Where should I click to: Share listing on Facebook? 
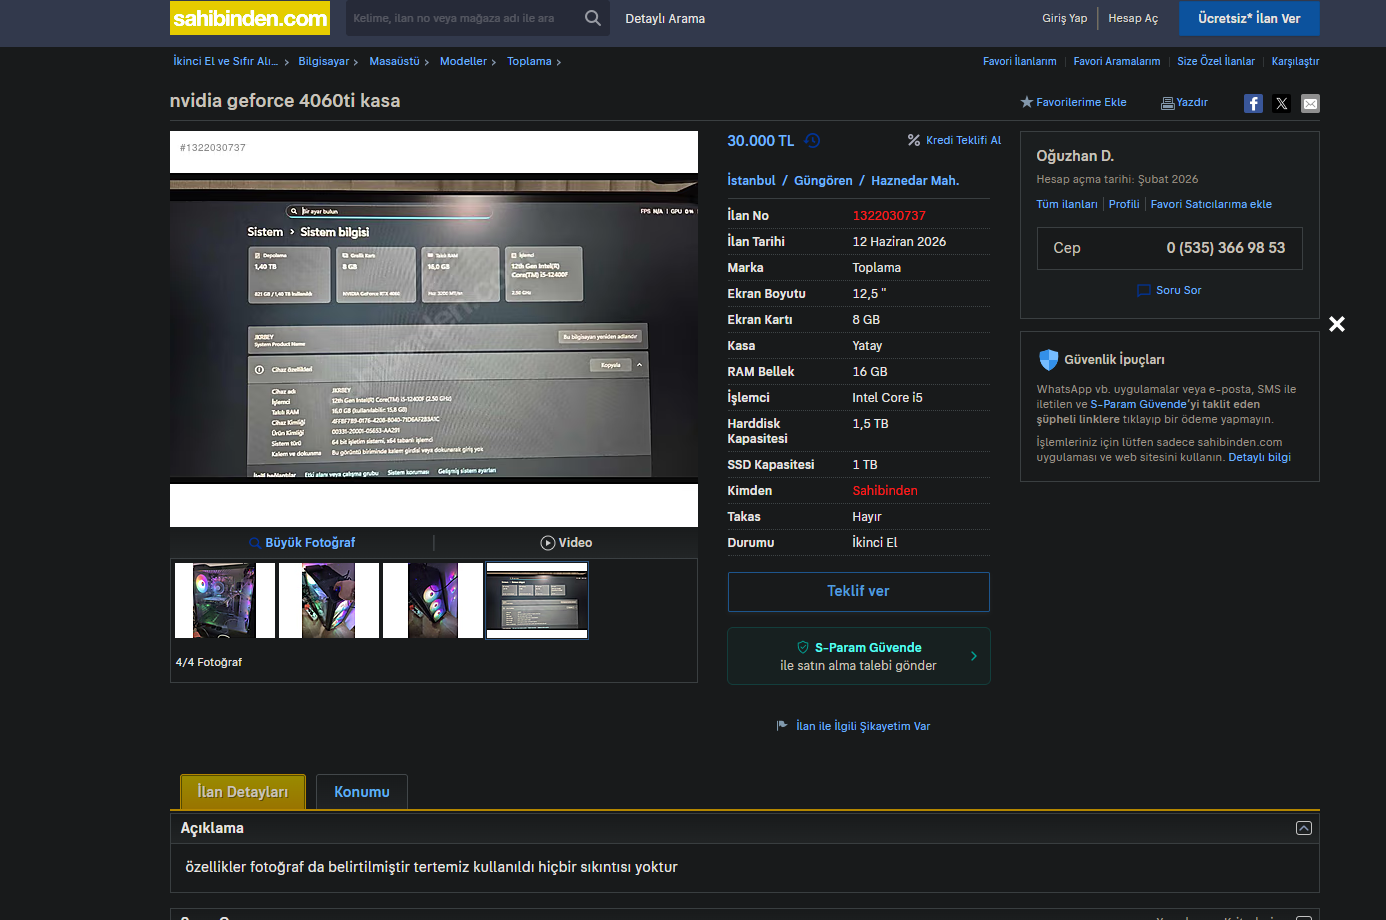click(x=1253, y=103)
